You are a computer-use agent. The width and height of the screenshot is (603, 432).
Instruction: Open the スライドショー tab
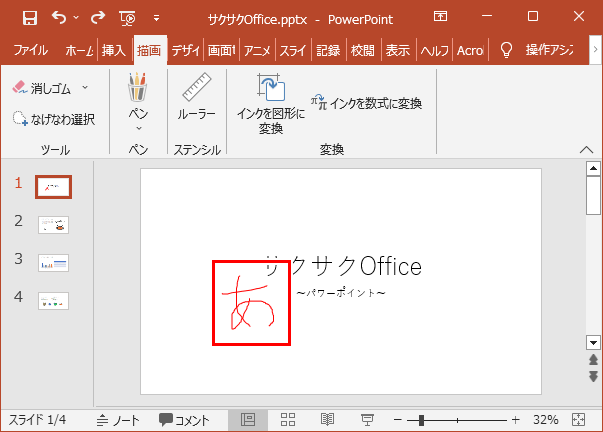[x=293, y=50]
